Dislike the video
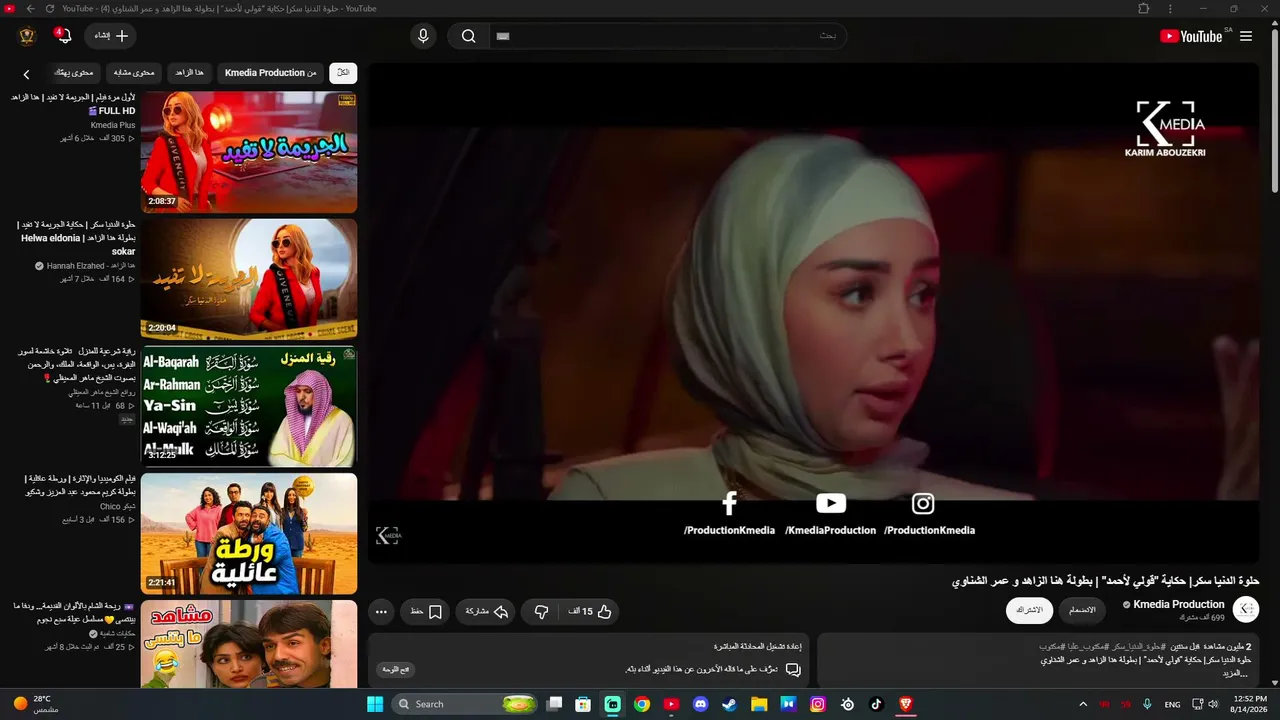This screenshot has width=1280, height=720. pyautogui.click(x=542, y=612)
